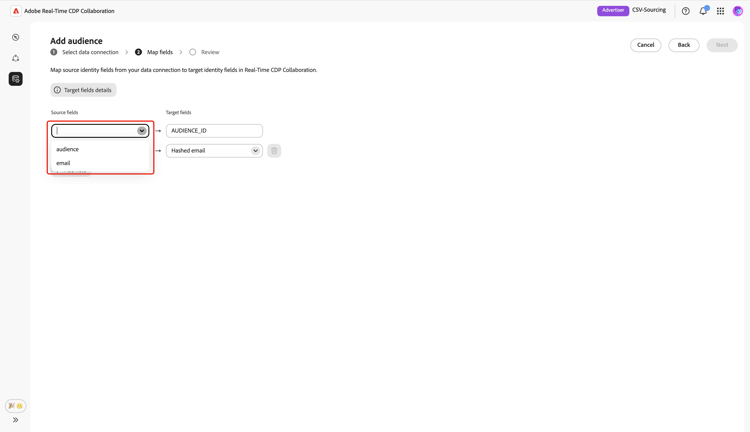The width and height of the screenshot is (750, 432).
Task: Open the app switcher grid icon
Action: 720,11
